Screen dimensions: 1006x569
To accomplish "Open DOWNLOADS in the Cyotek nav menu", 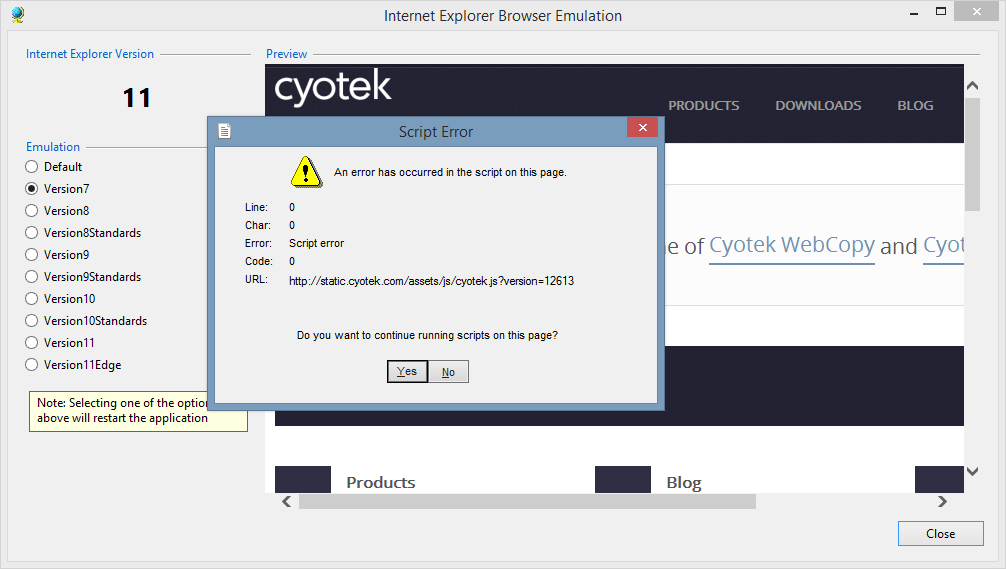I will (x=818, y=105).
